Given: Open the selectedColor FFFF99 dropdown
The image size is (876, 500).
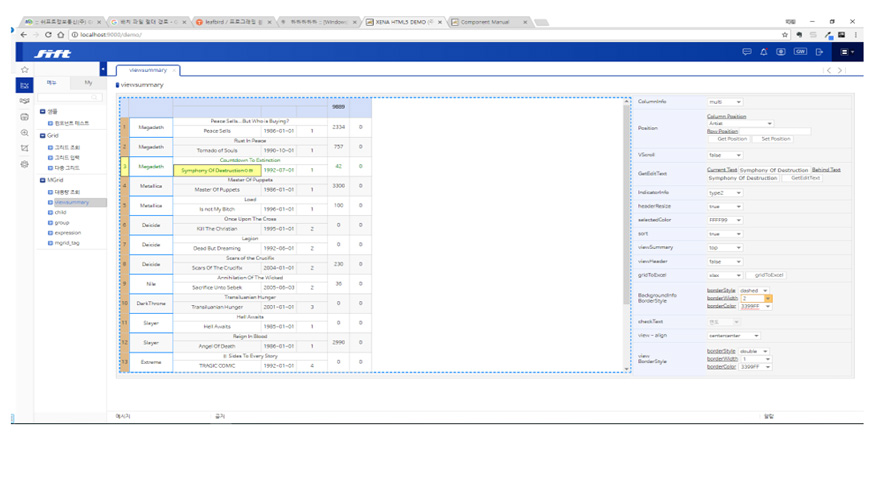Looking at the screenshot, I should [x=725, y=220].
